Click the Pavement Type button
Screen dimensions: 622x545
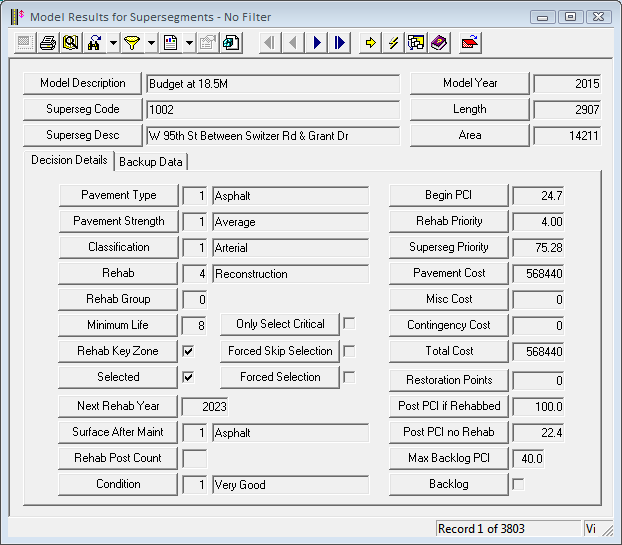(x=119, y=195)
